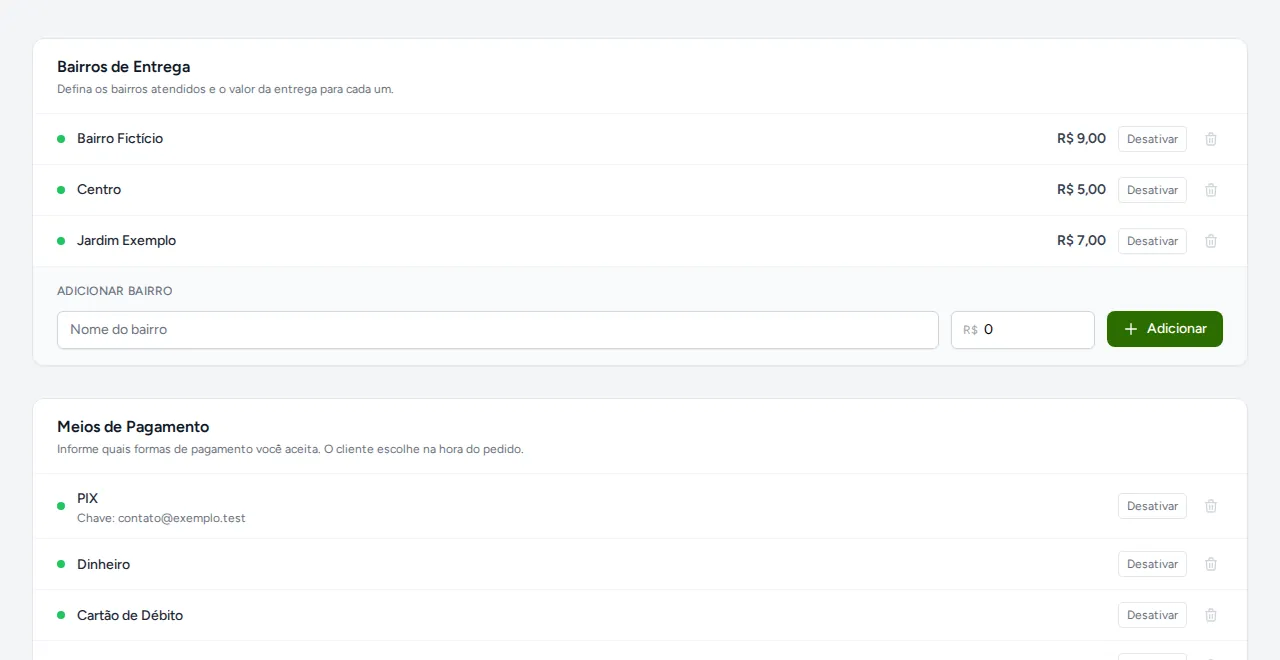
Task: Disable Jardim Exemplo delivery area
Action: pos(1152,241)
